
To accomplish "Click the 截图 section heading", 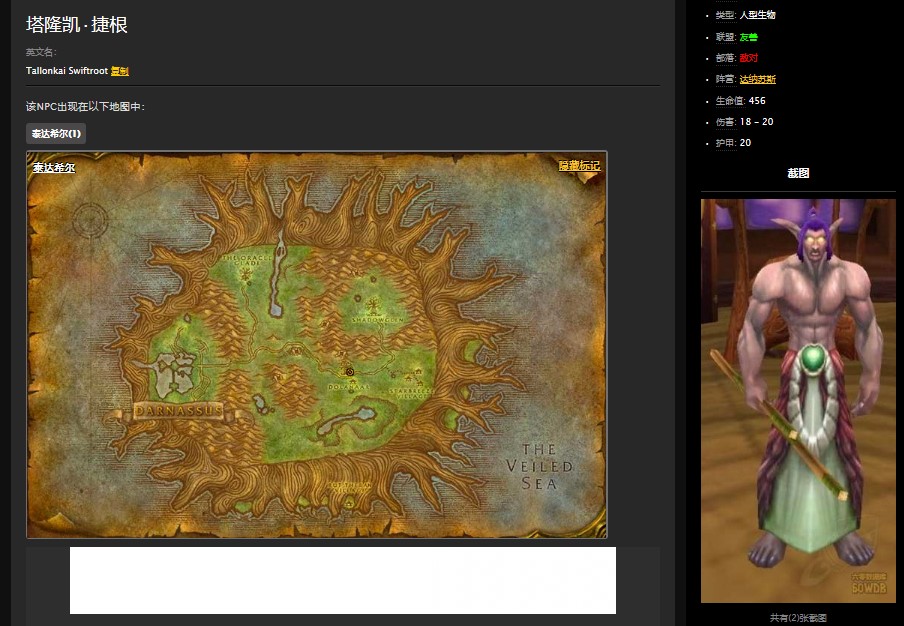I will point(798,173).
